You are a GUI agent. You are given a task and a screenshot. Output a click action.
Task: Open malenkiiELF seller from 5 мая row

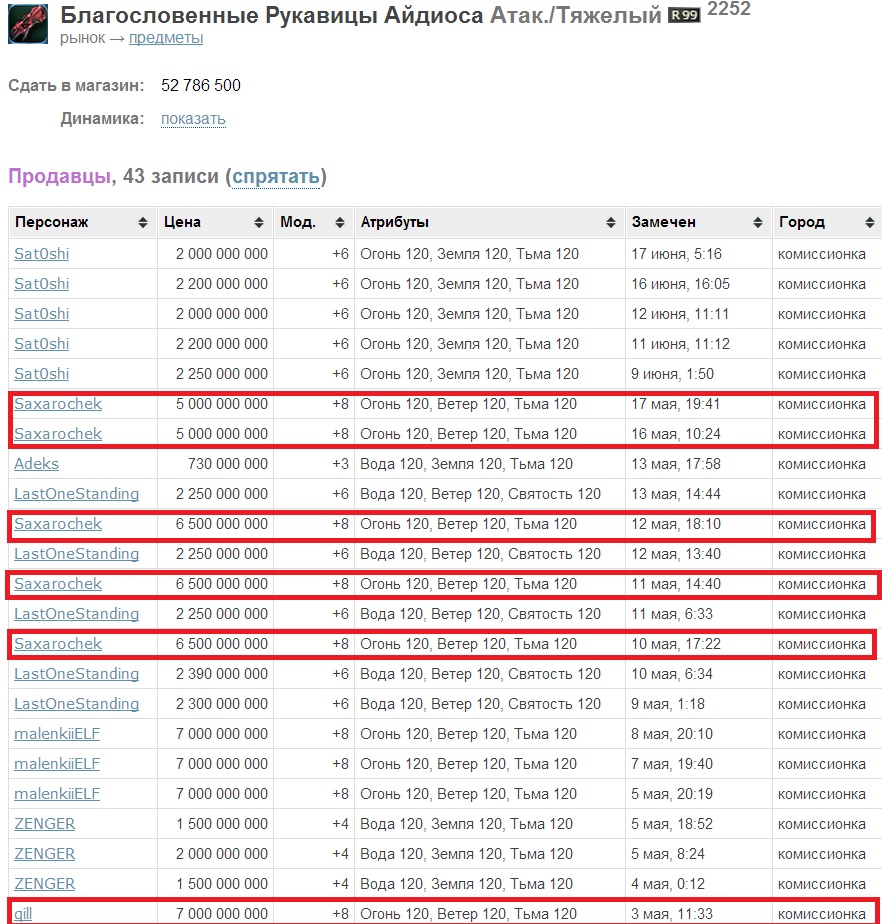coord(57,794)
